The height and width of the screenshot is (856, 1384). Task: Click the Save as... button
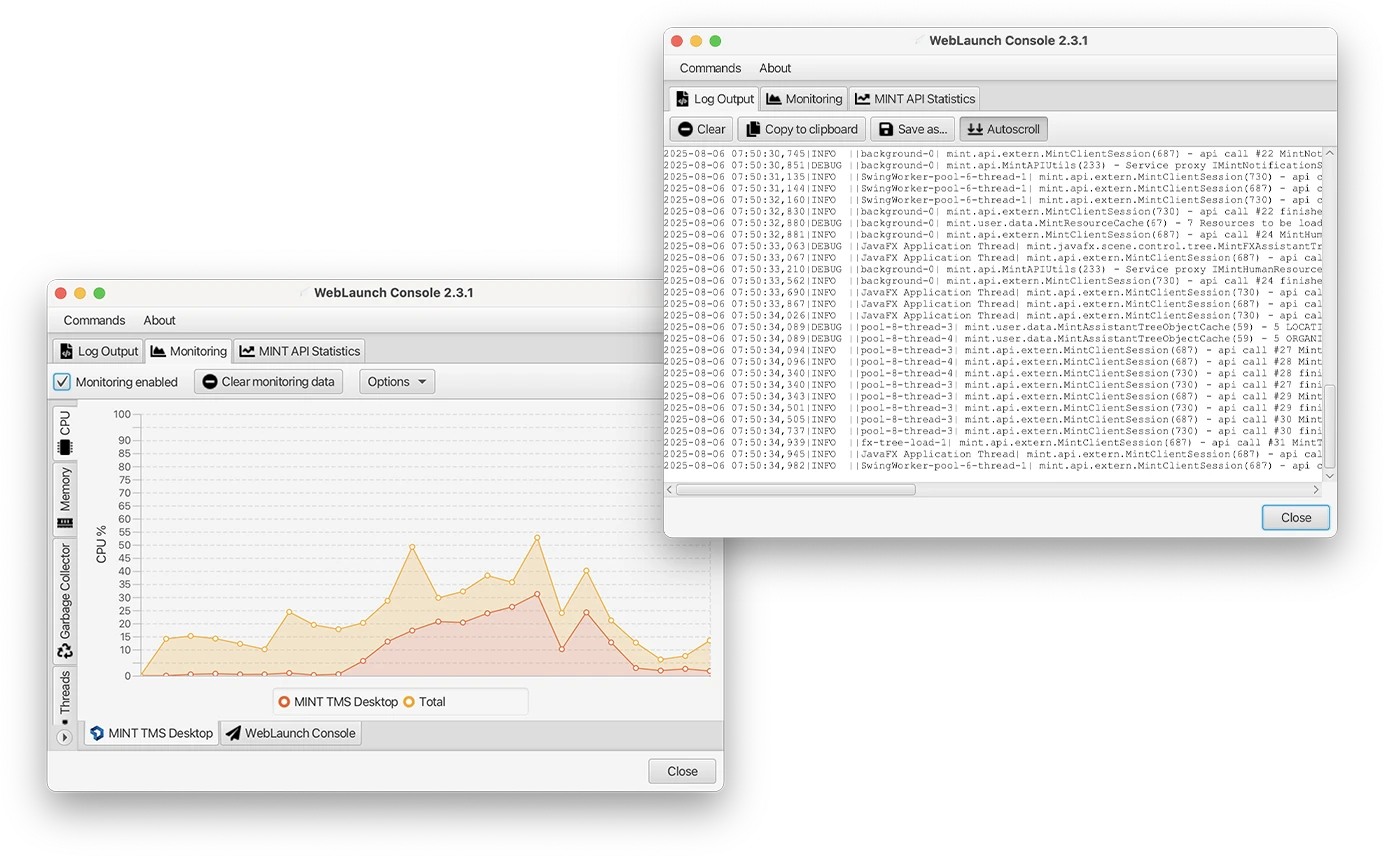[x=912, y=129]
